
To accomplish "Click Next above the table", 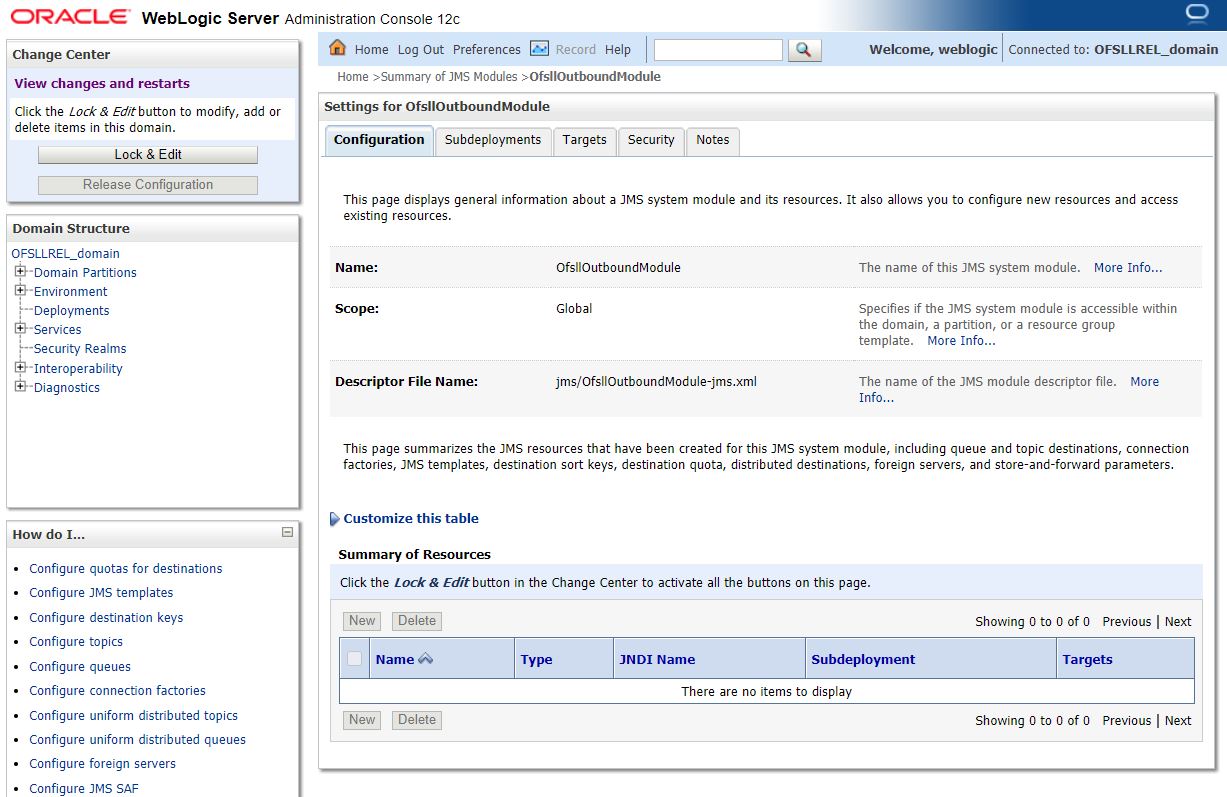I will pos(1178,621).
